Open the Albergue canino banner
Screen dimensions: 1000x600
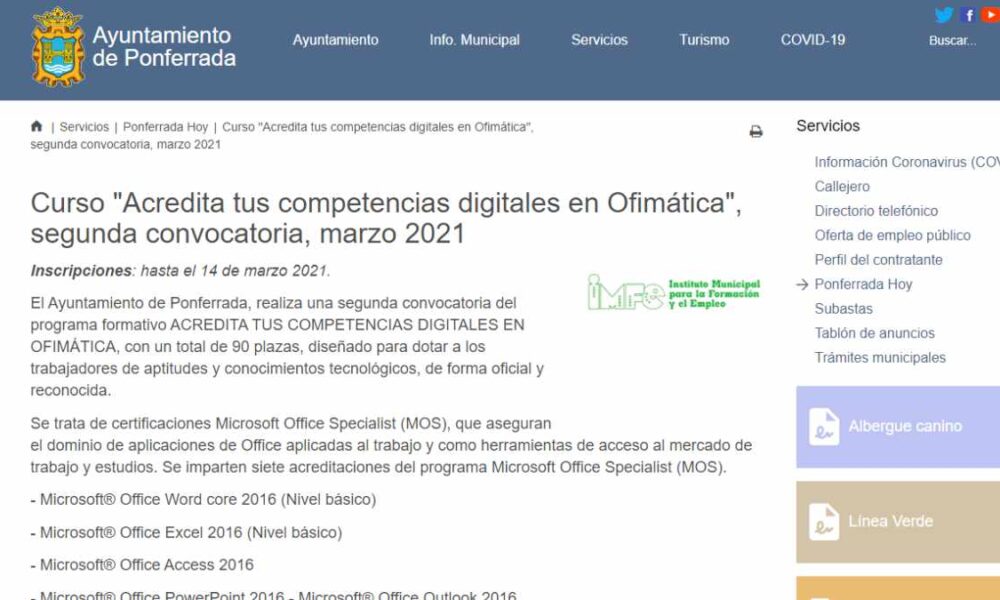(x=898, y=427)
